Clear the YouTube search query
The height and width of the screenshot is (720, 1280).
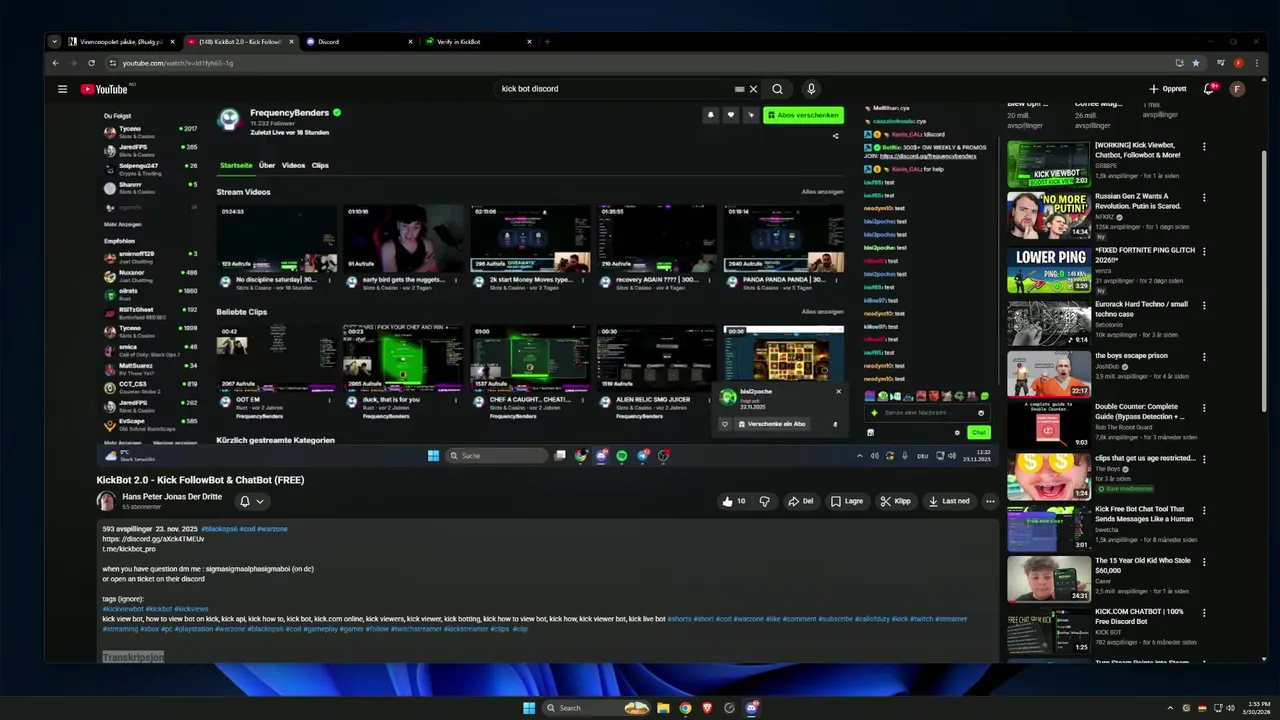pos(754,89)
